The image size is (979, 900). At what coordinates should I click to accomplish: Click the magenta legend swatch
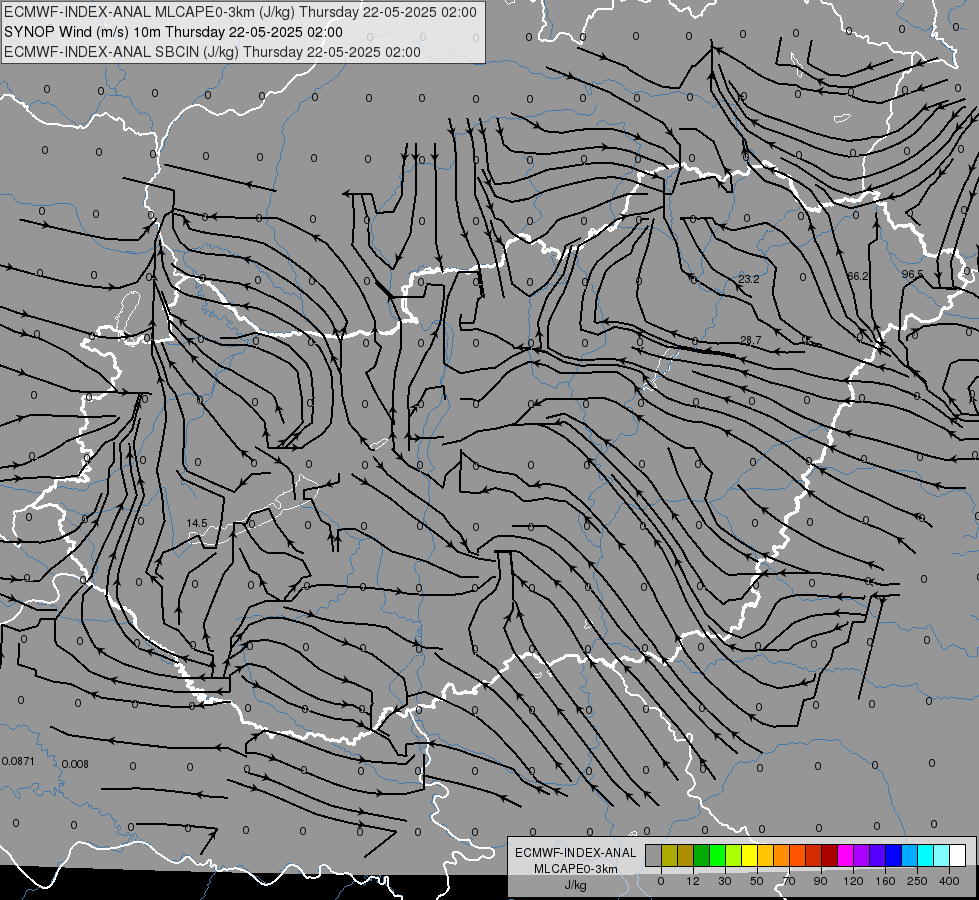[846, 855]
